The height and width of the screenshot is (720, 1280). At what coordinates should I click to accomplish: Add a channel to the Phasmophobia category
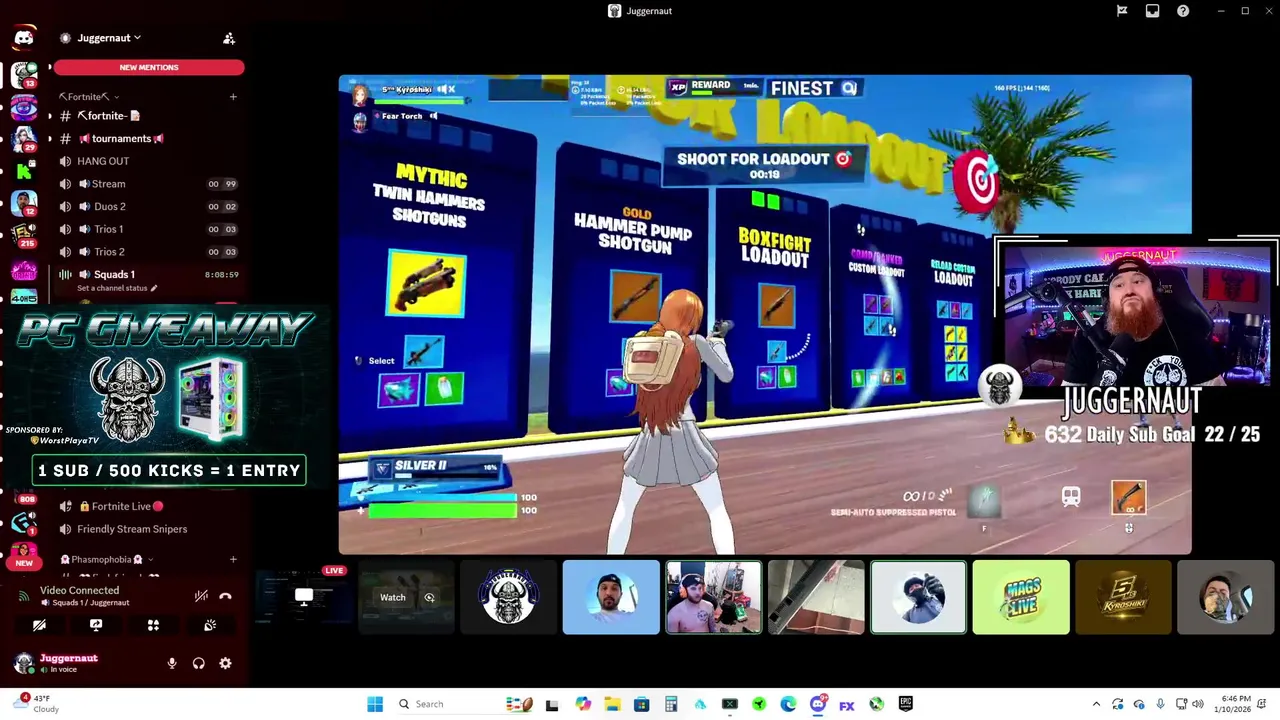click(x=233, y=559)
